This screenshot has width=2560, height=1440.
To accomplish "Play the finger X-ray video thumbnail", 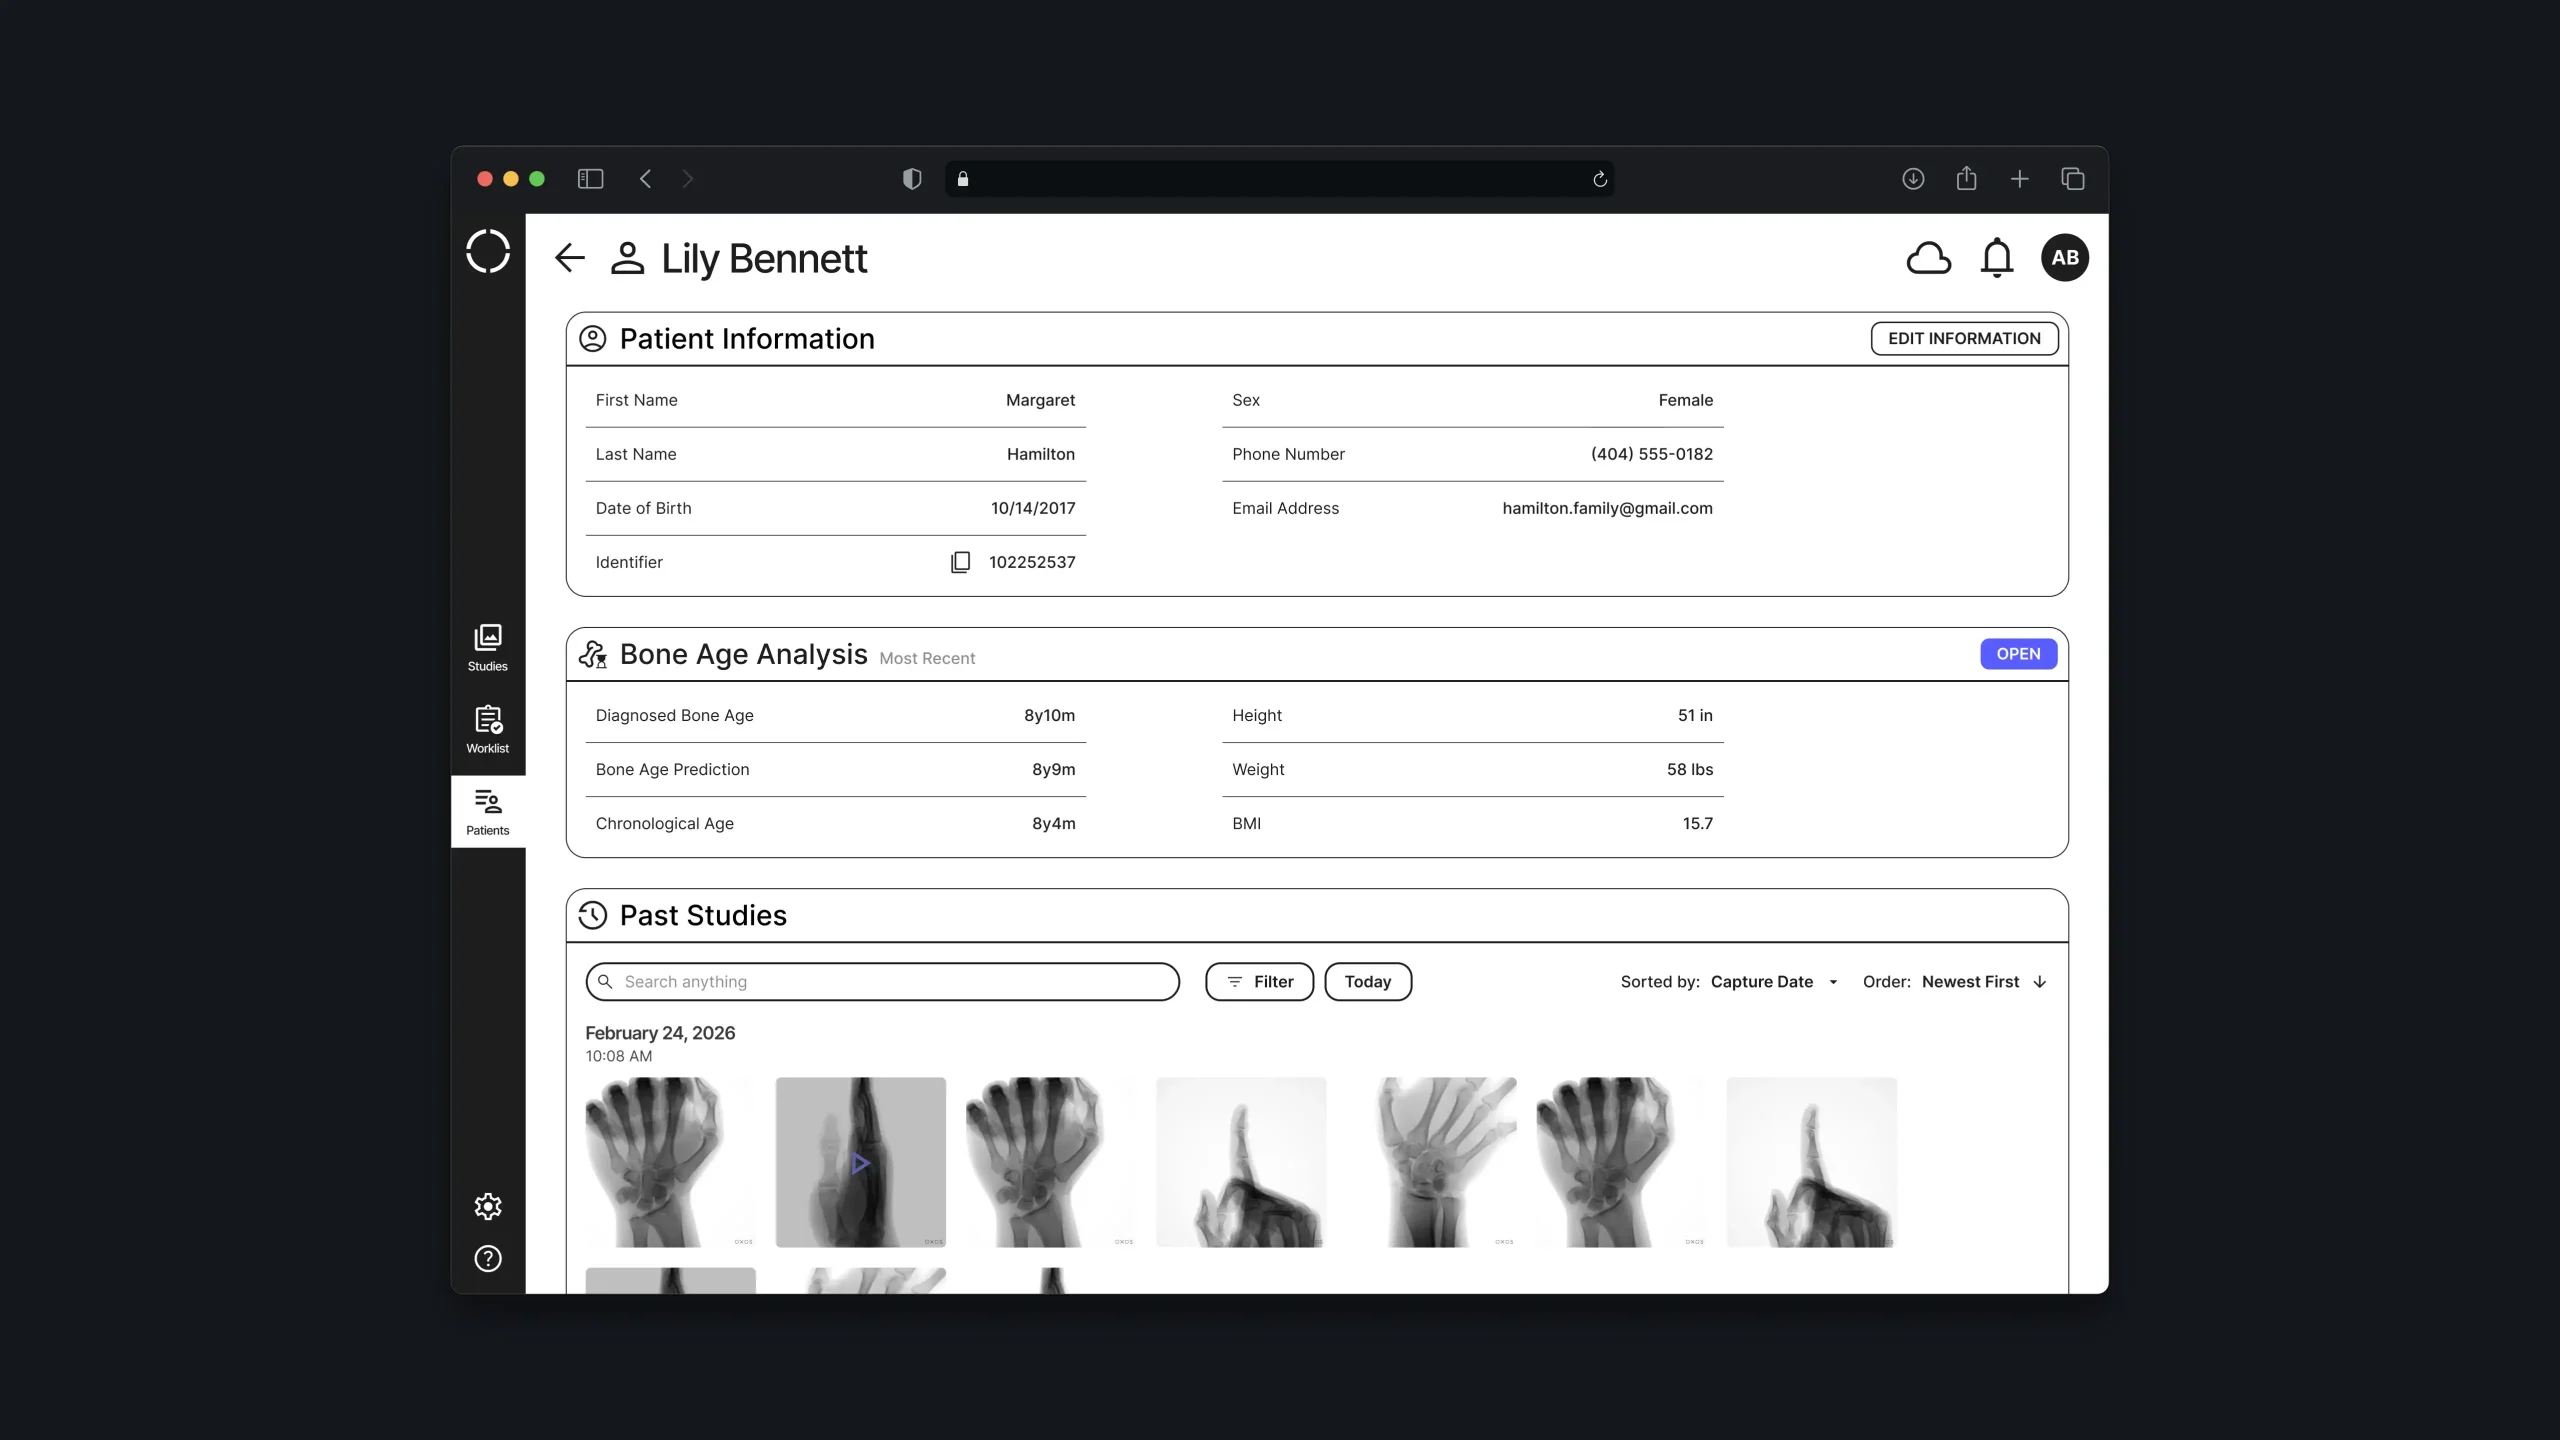I will pyautogui.click(x=860, y=1162).
